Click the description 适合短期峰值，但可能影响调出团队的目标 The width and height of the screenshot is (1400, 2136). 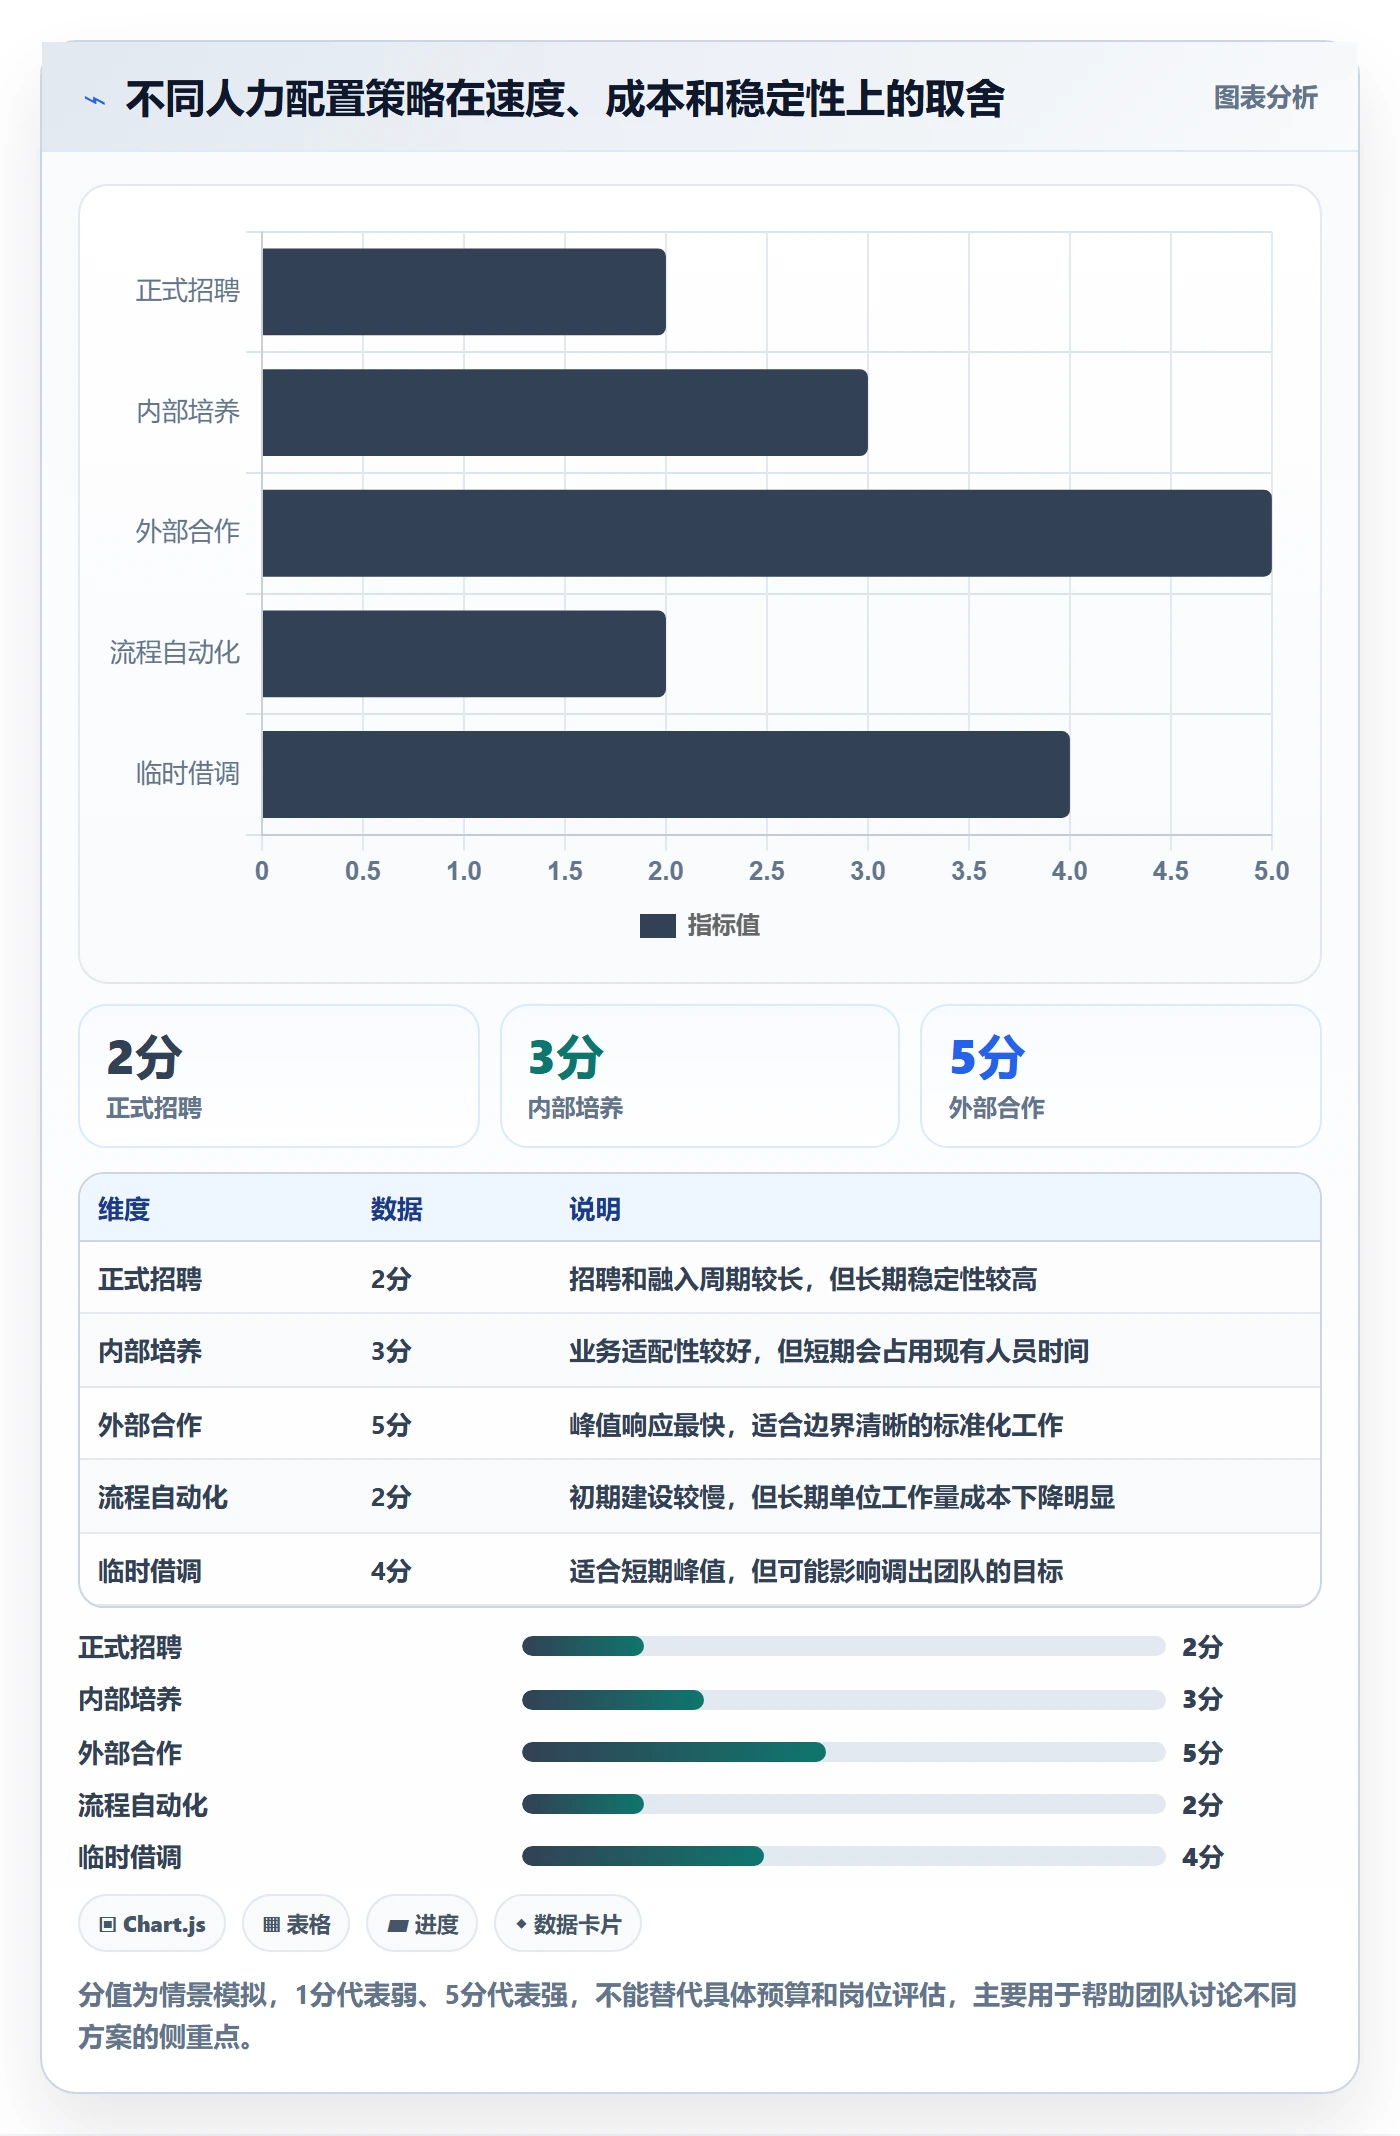pyautogui.click(x=816, y=1571)
